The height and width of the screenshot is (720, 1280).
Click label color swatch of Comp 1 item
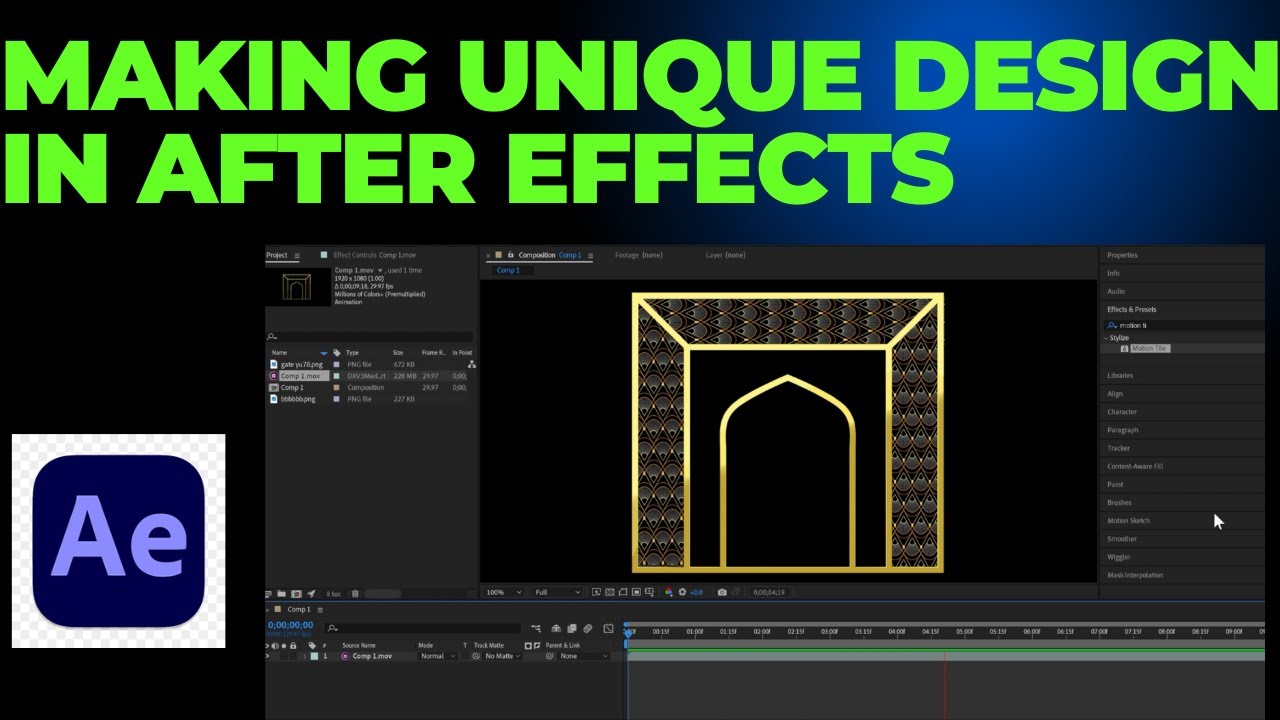(x=337, y=387)
